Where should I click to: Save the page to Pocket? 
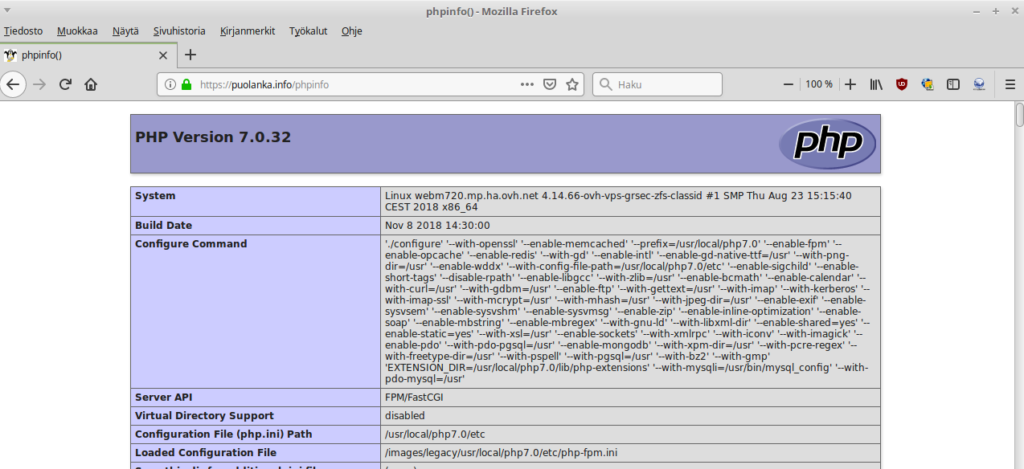click(x=550, y=84)
